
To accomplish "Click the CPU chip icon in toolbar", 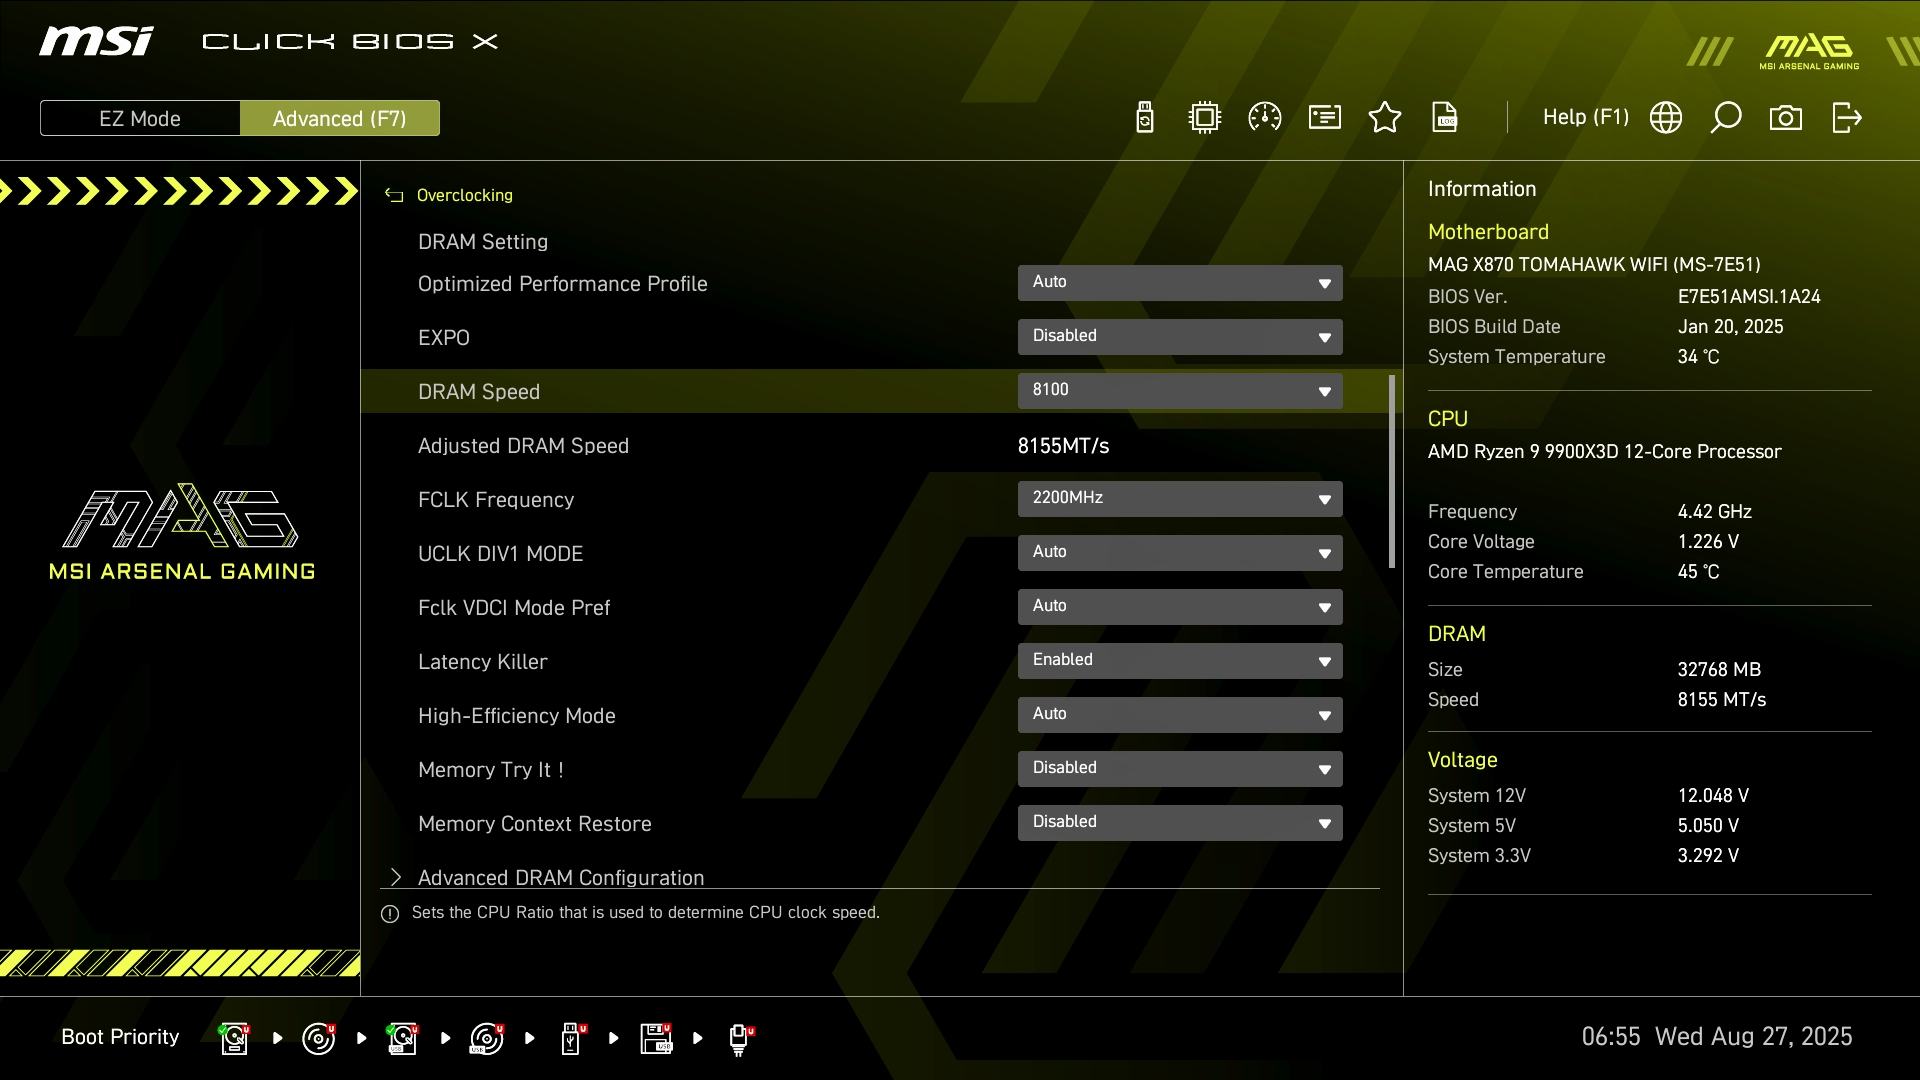I will pyautogui.click(x=1205, y=118).
